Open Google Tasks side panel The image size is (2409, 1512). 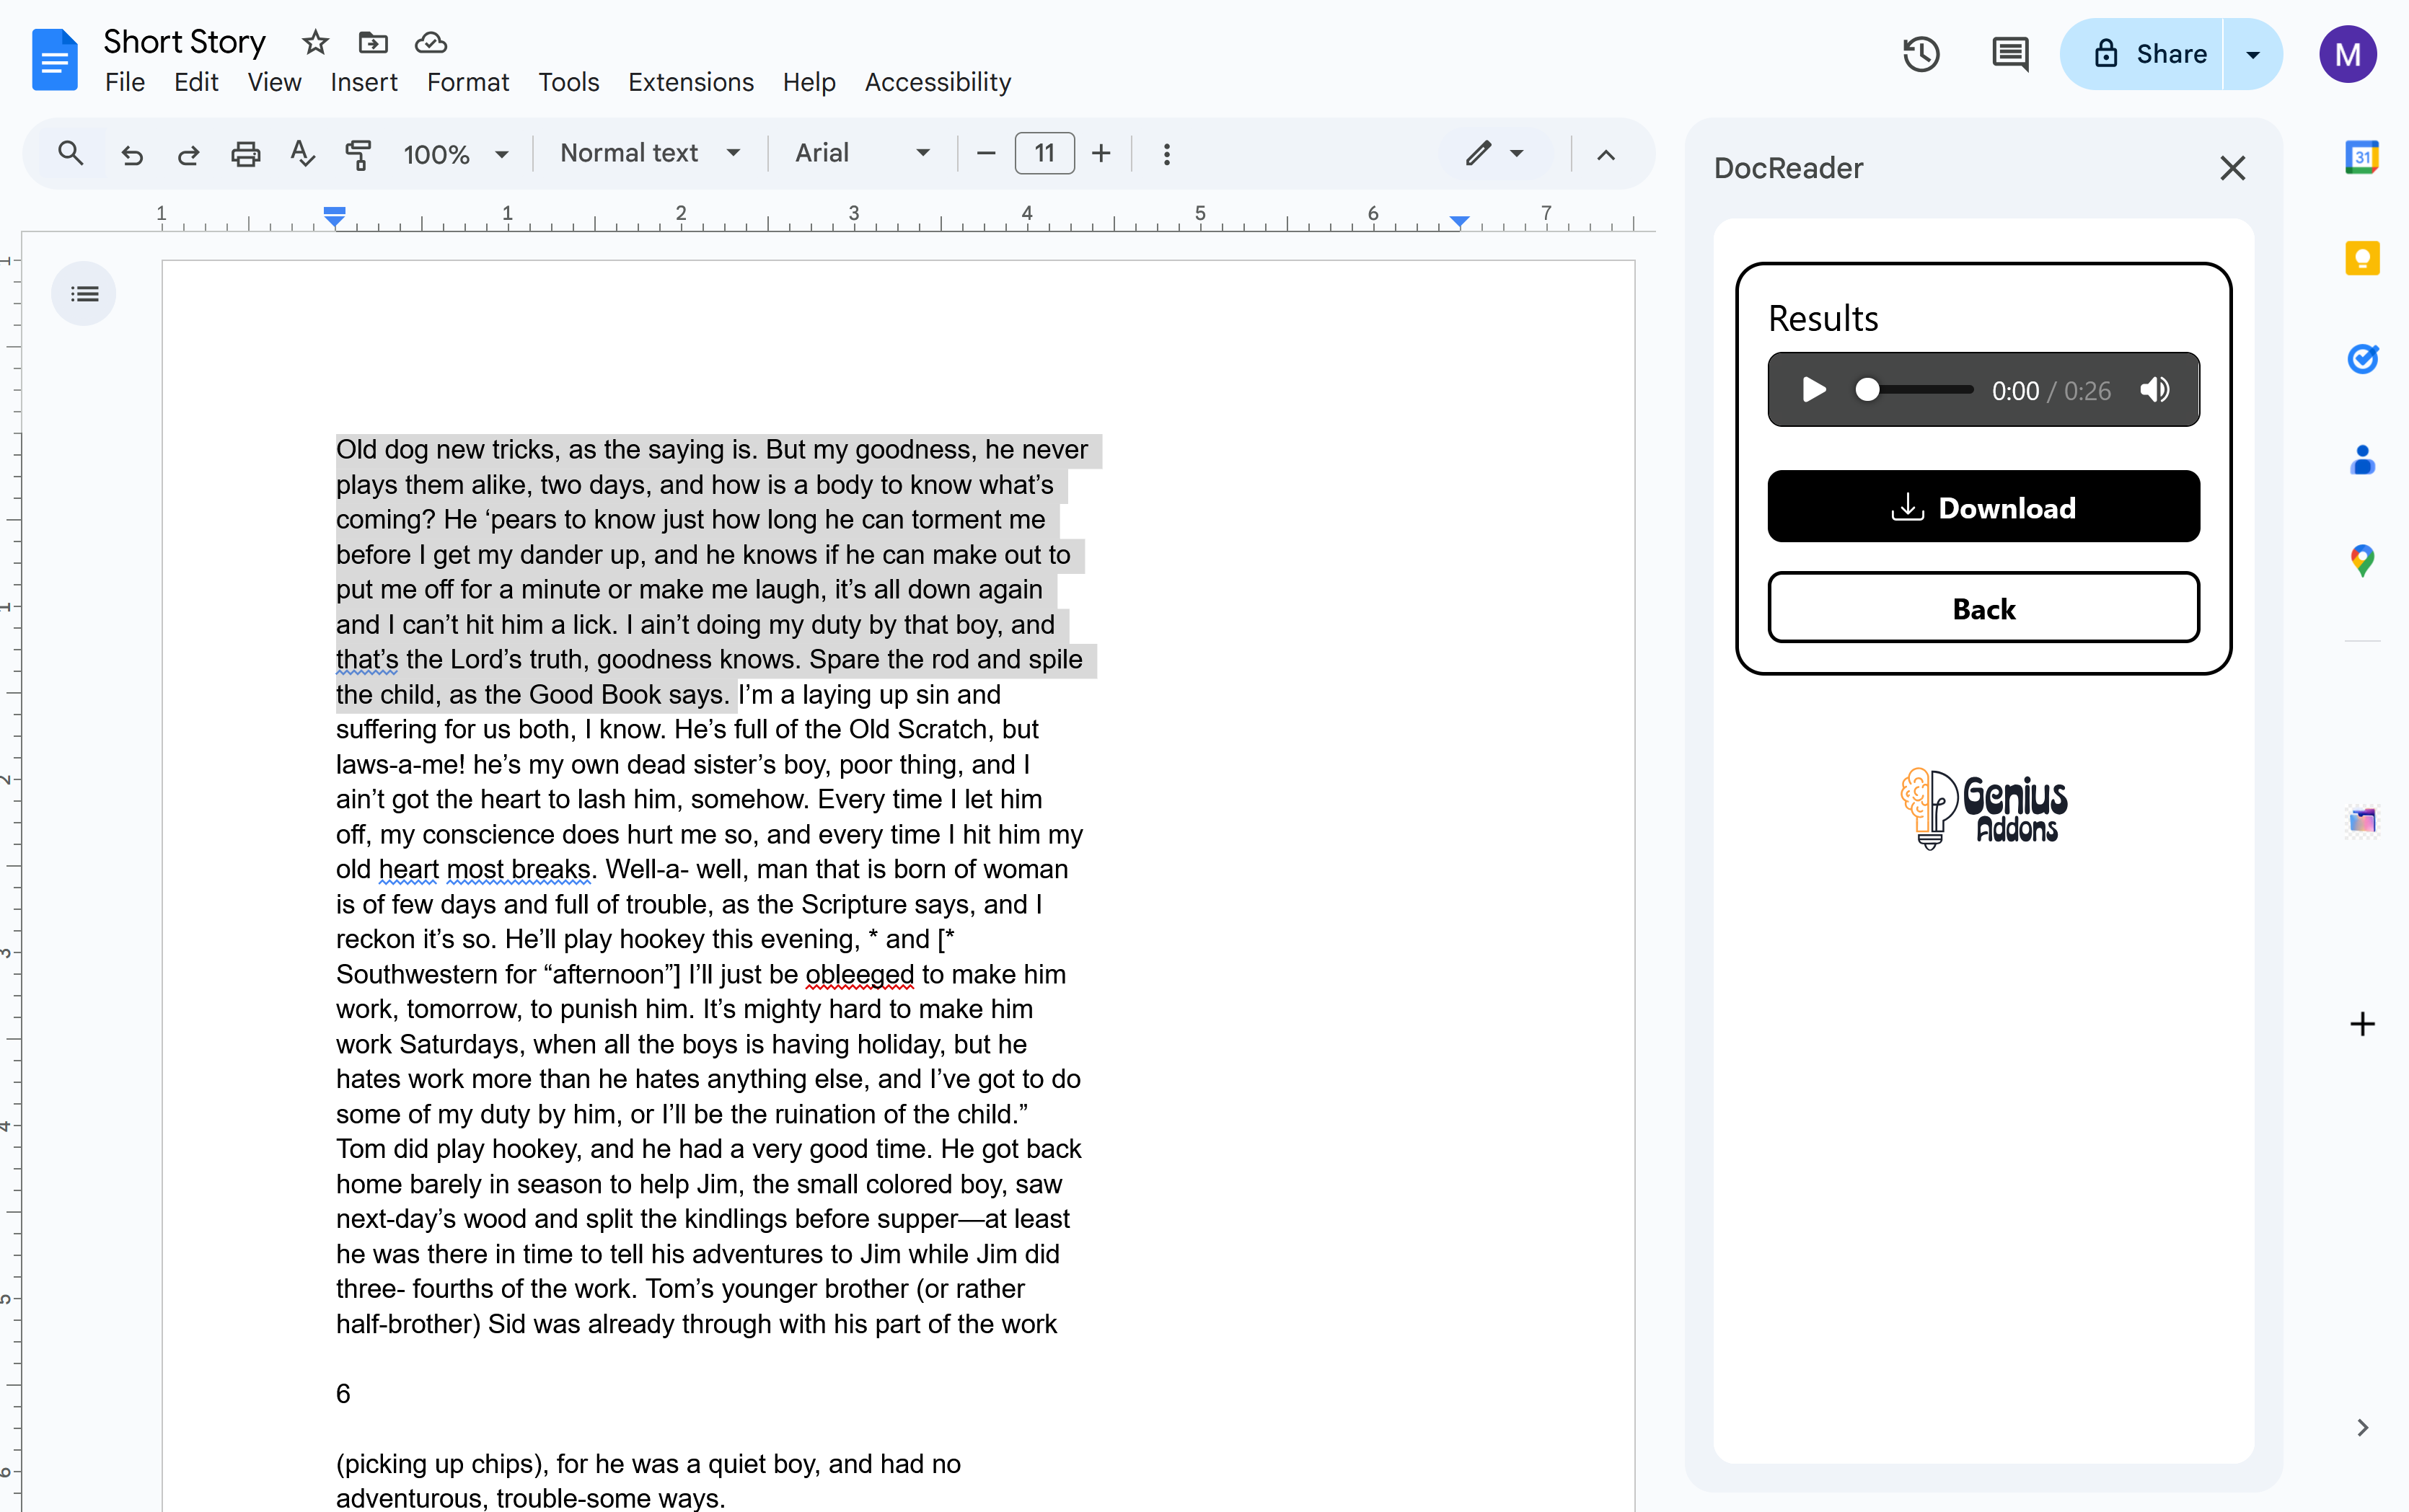pos(2362,358)
